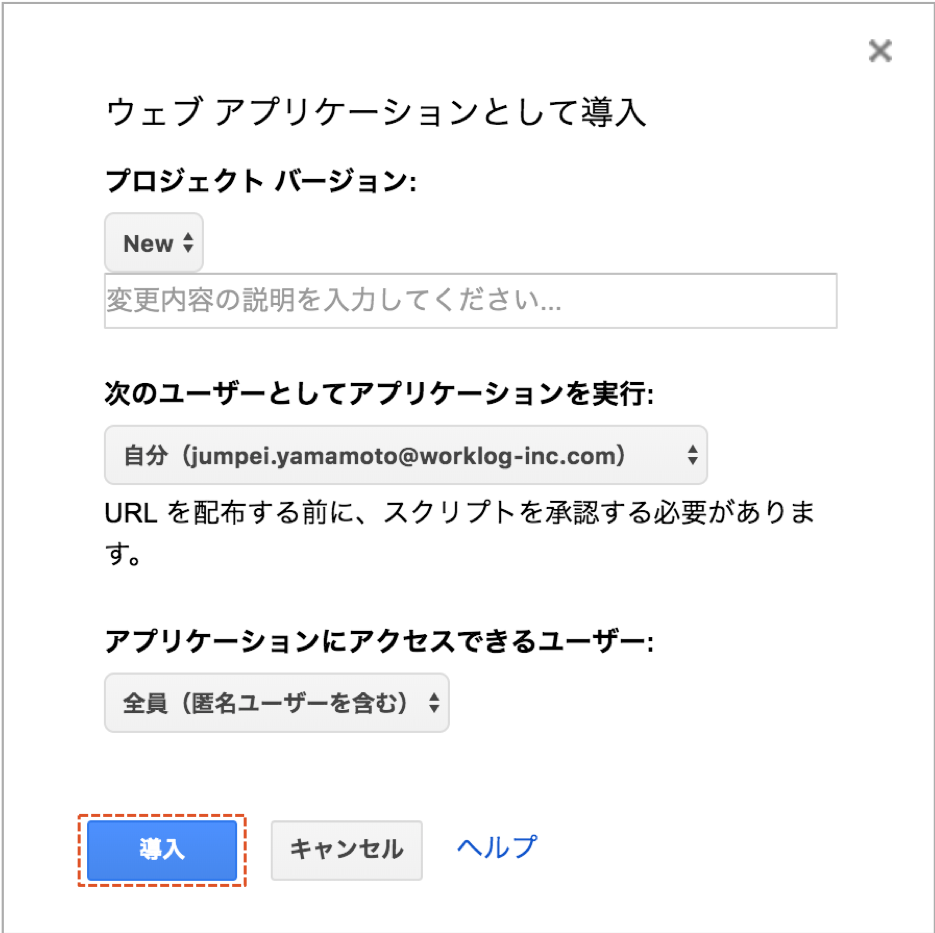This screenshot has width=935, height=933.
Task: Click the ウェブ アプリケーションとして導入 dialog title
Action: (376, 112)
